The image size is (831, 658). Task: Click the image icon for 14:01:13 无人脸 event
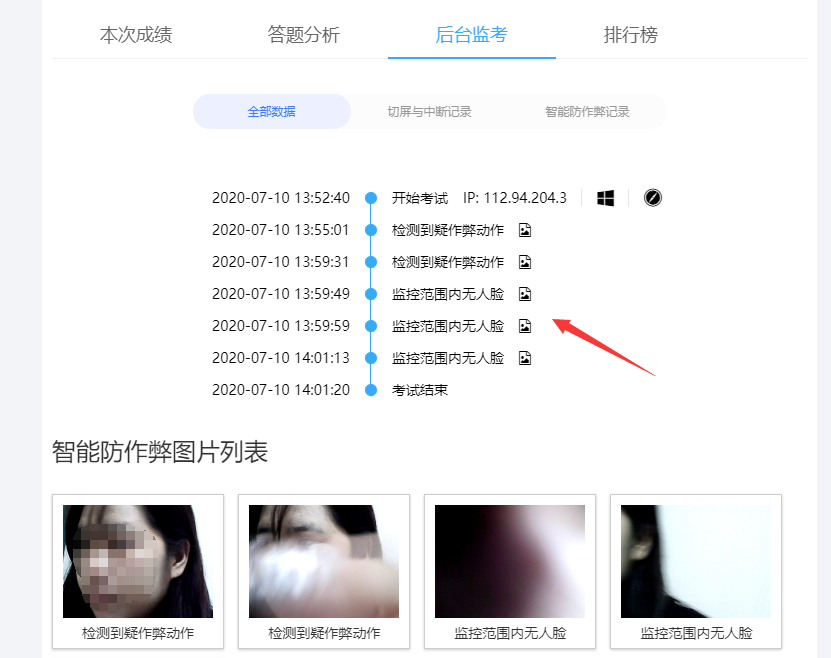click(524, 357)
